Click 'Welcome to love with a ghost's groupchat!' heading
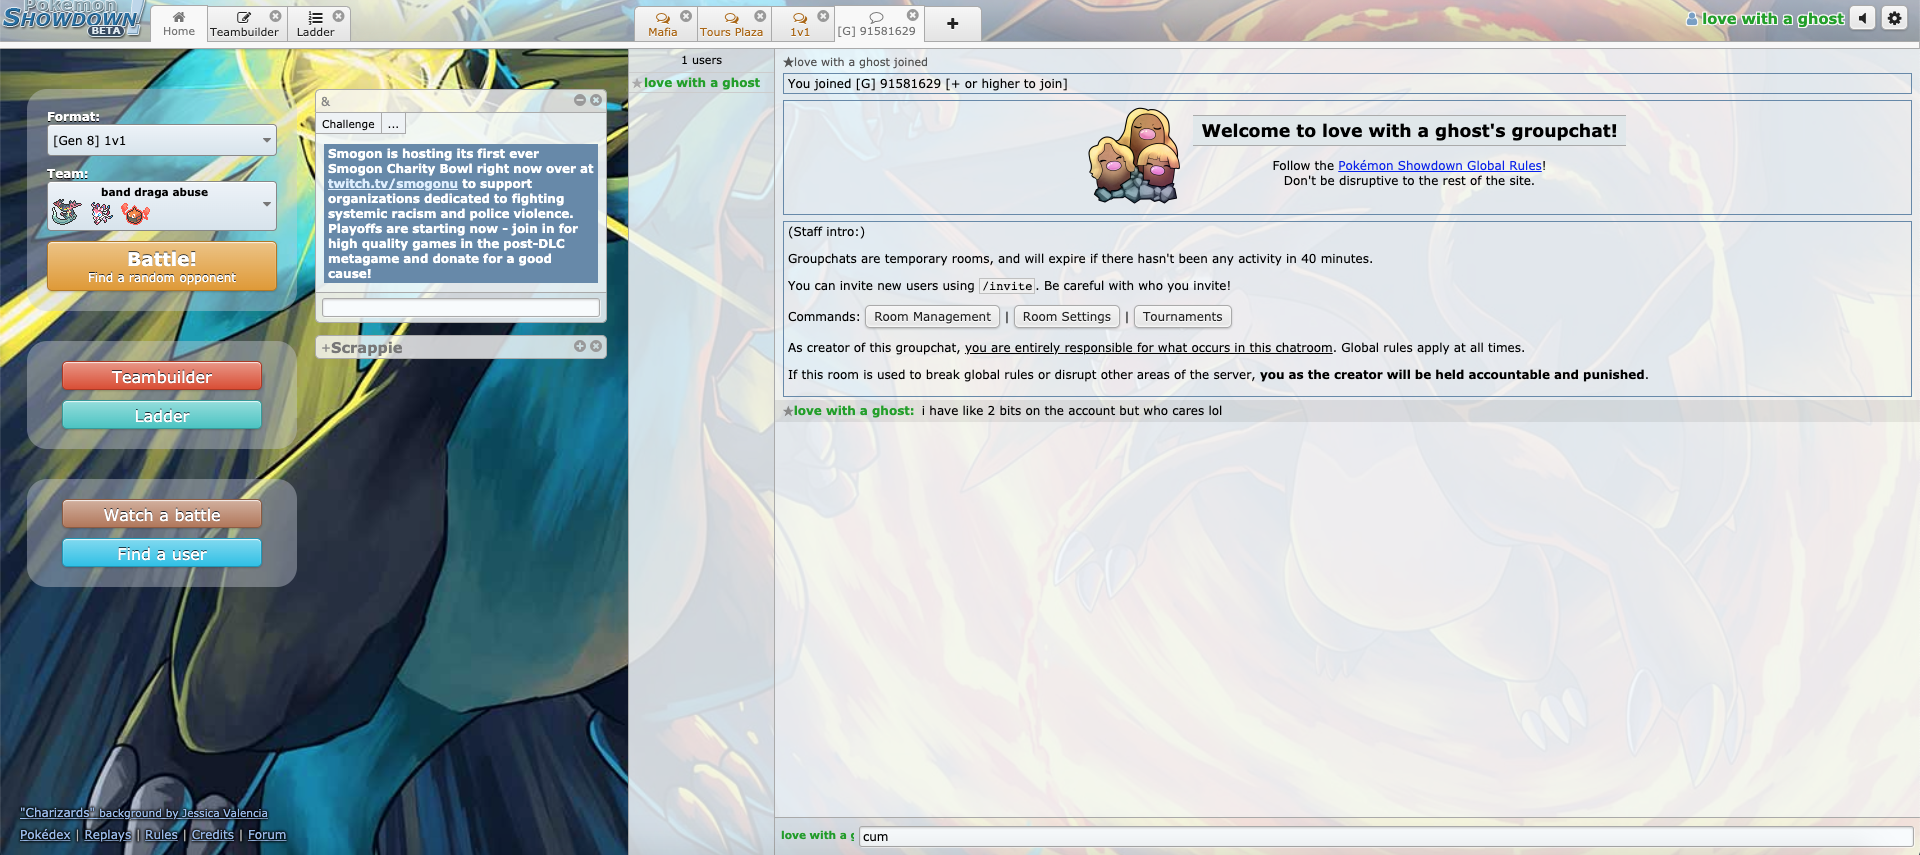This screenshot has height=855, width=1920. (x=1409, y=131)
